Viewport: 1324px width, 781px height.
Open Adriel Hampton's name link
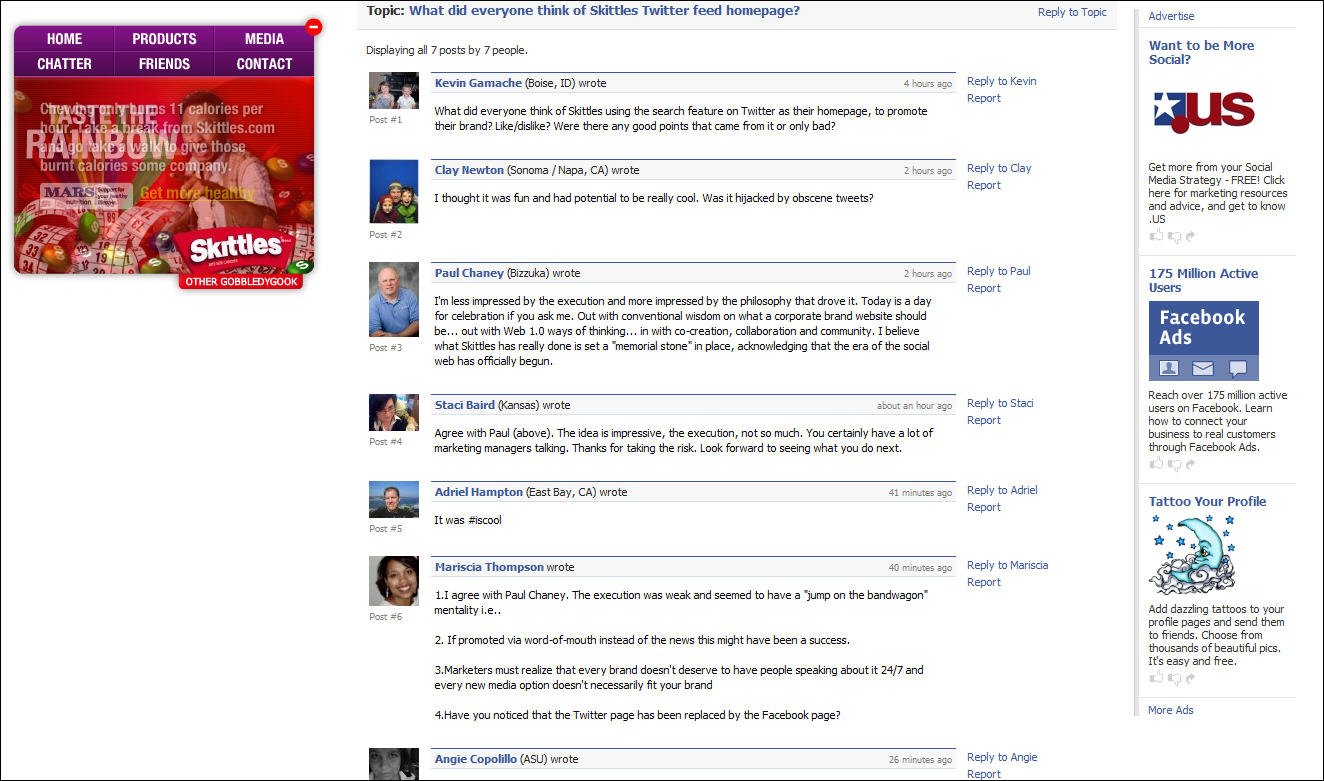click(479, 492)
